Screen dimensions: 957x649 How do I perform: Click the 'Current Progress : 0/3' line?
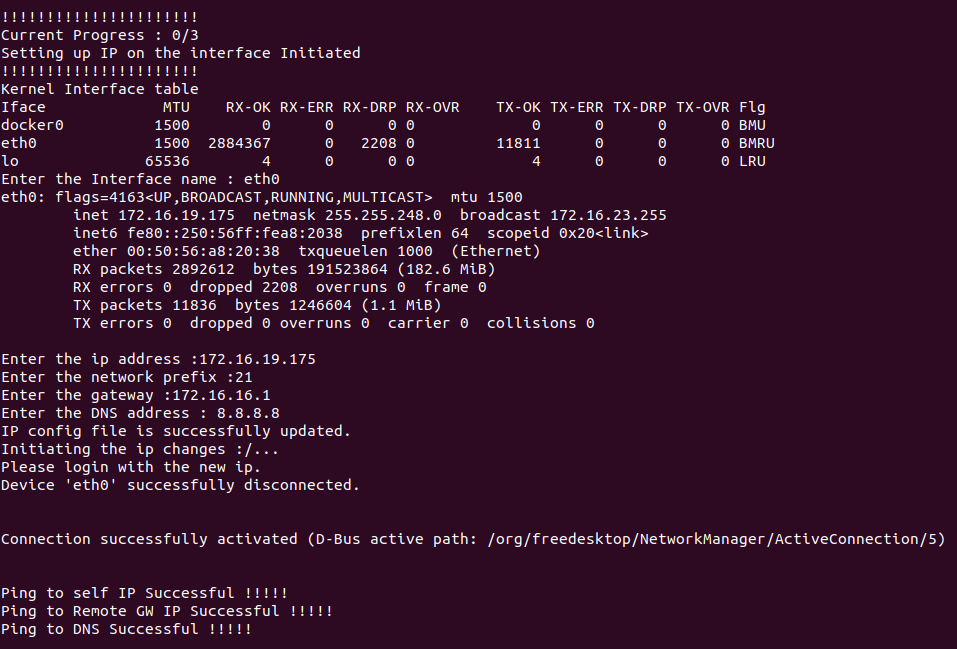(99, 35)
